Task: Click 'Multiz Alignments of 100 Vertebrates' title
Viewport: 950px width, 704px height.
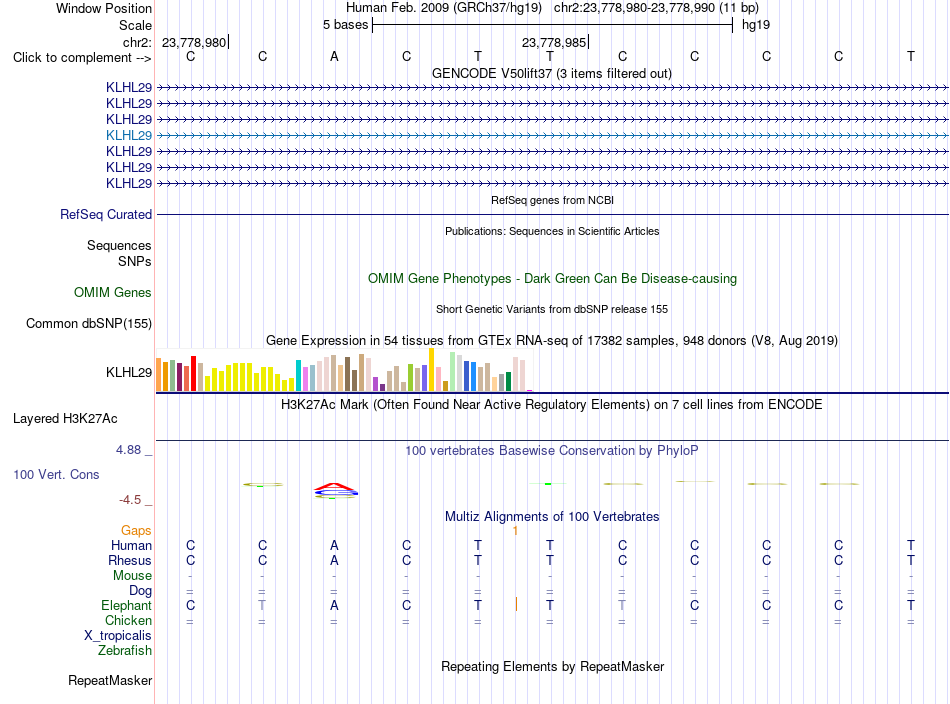Action: (x=552, y=517)
